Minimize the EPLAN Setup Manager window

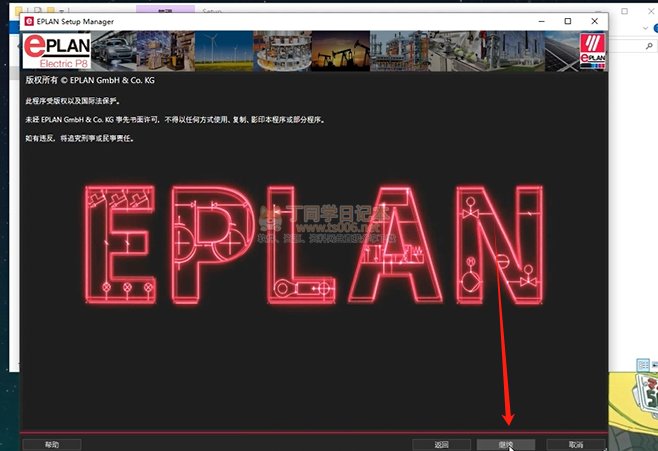542,21
